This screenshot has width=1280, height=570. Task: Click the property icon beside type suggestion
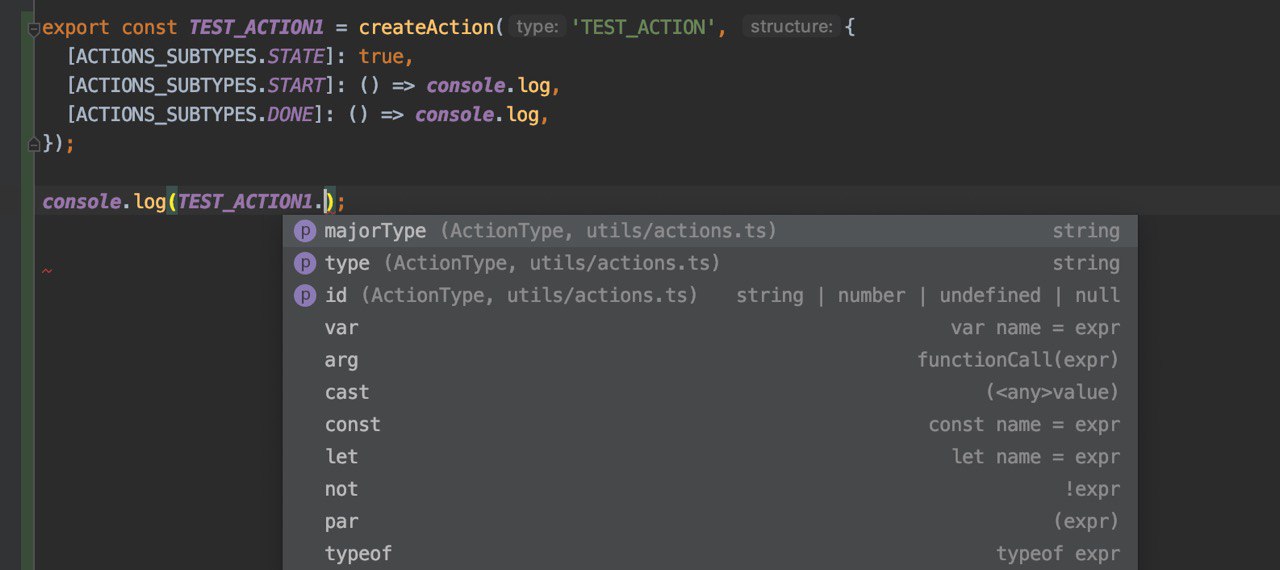point(304,264)
